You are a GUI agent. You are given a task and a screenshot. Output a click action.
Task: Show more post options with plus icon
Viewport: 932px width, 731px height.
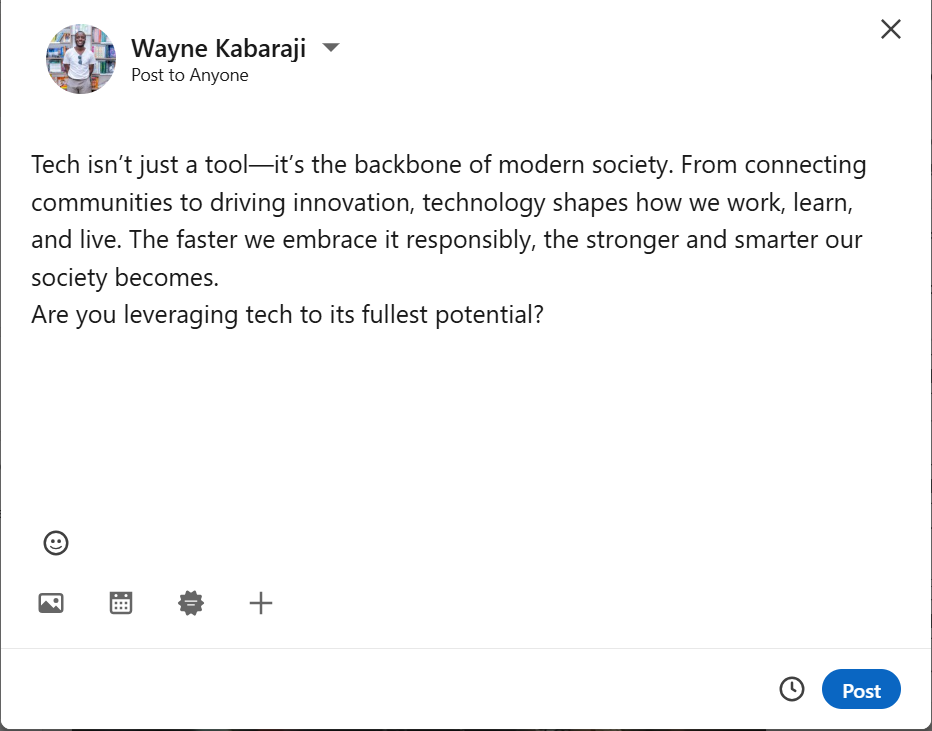261,603
